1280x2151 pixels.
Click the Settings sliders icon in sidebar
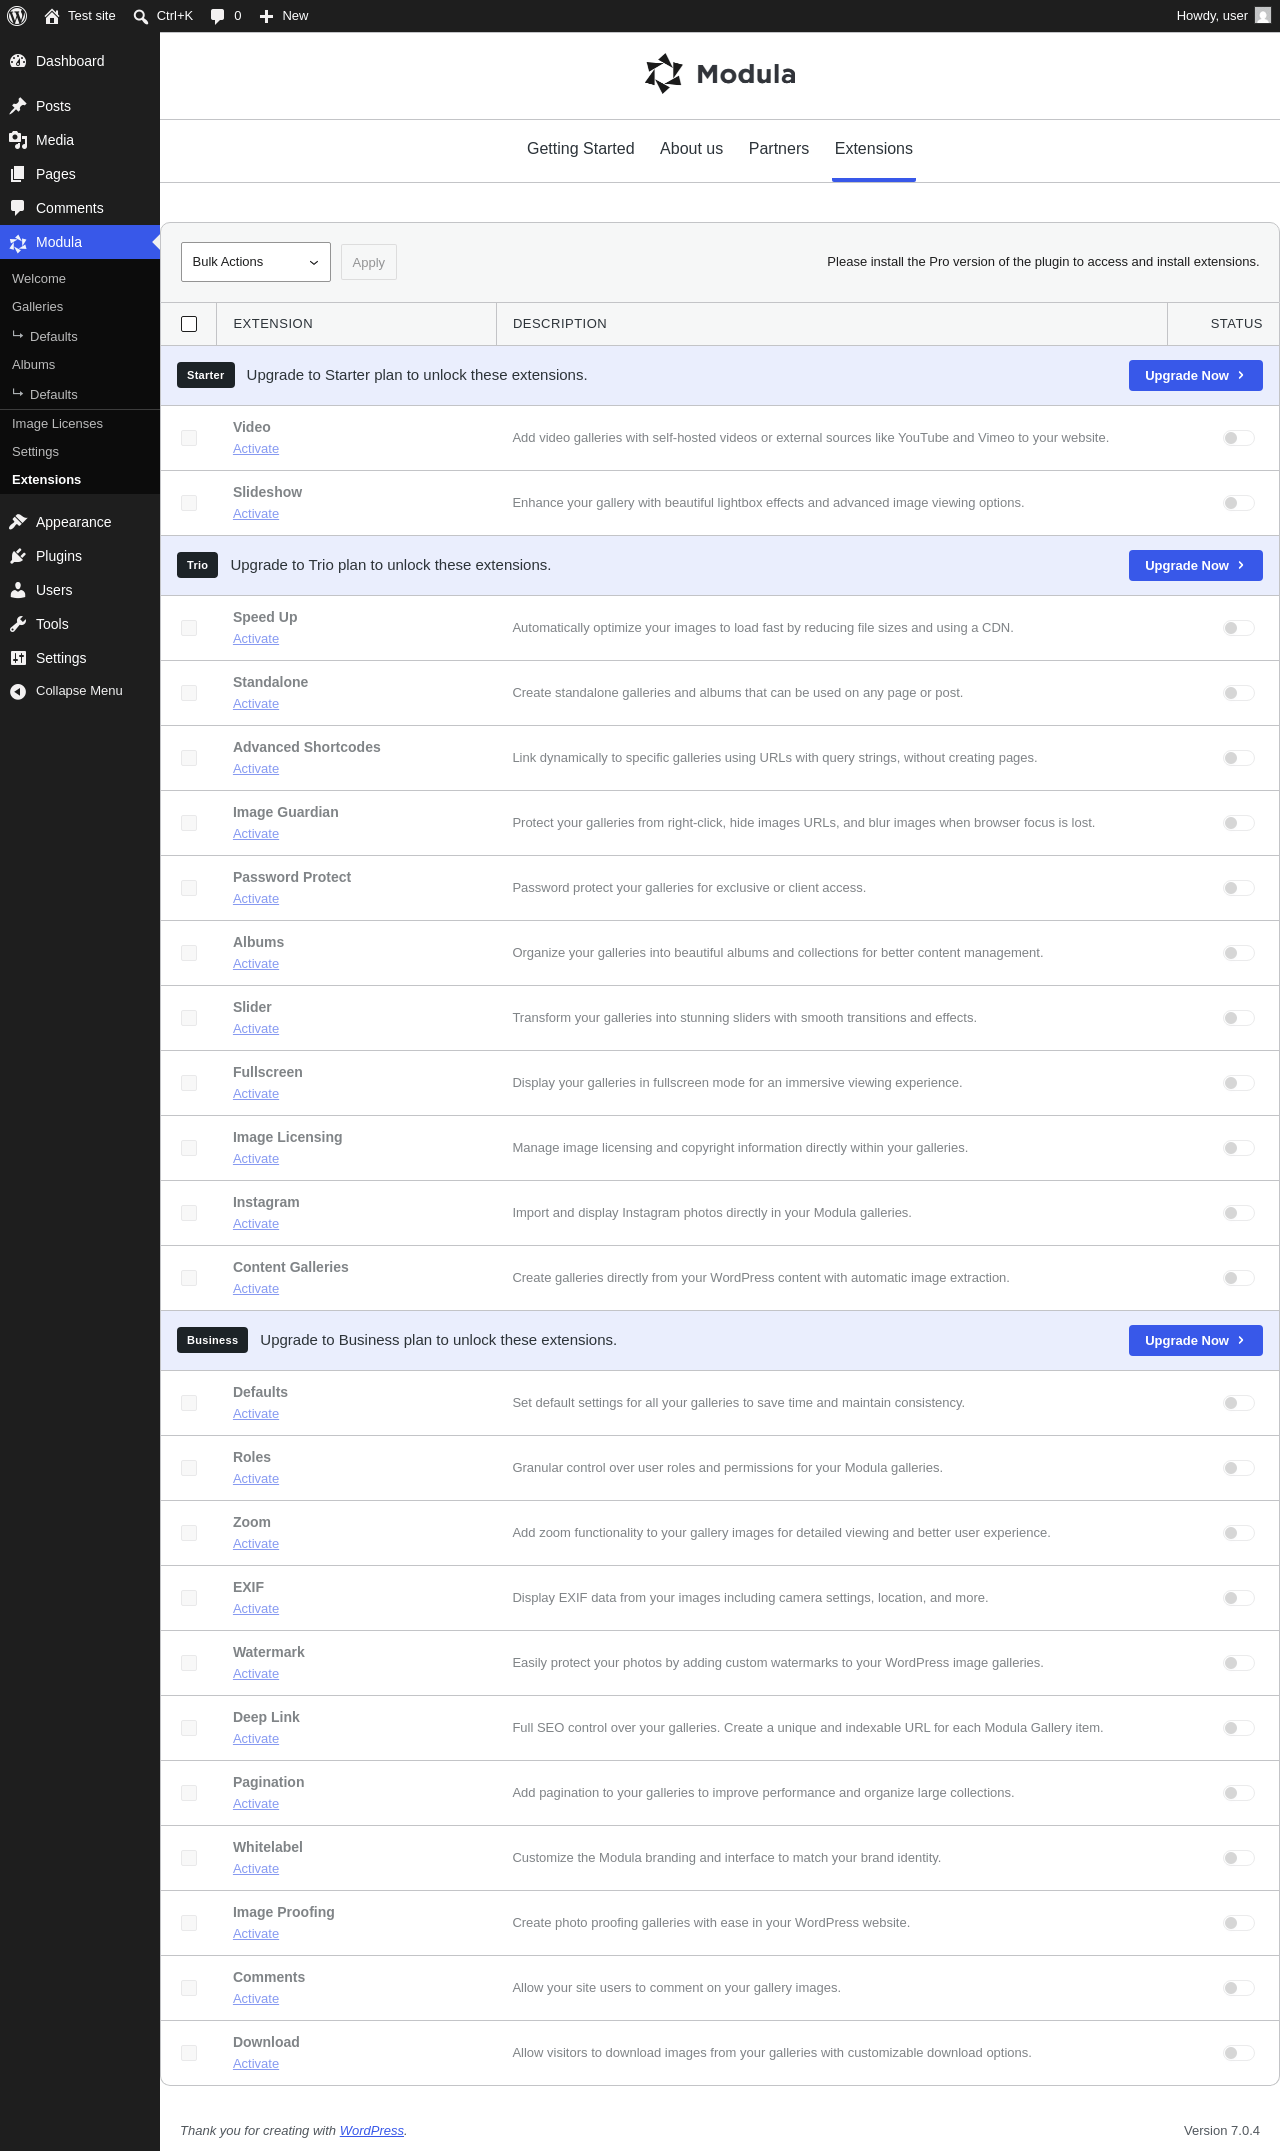pyautogui.click(x=18, y=658)
